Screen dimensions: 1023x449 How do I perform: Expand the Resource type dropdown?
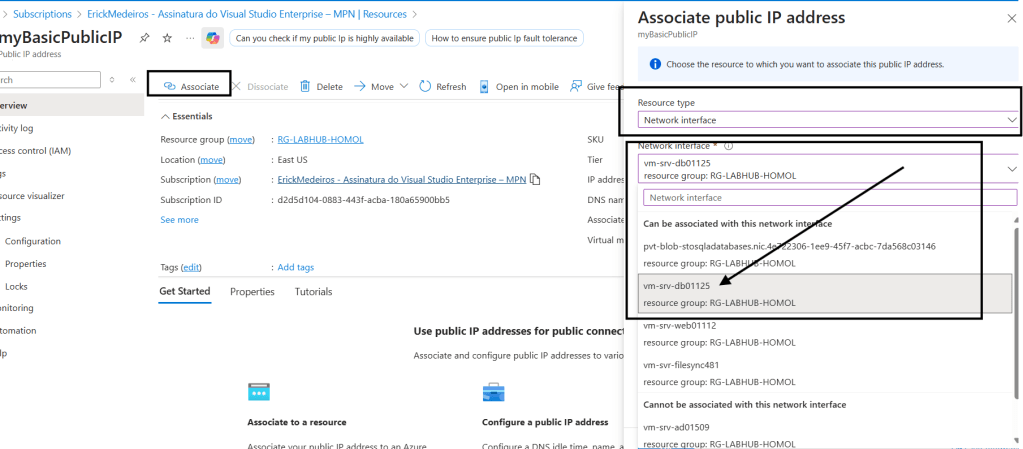pyautogui.click(x=828, y=120)
